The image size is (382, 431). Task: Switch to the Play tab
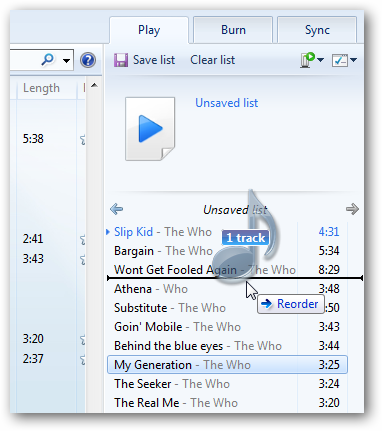[149, 30]
